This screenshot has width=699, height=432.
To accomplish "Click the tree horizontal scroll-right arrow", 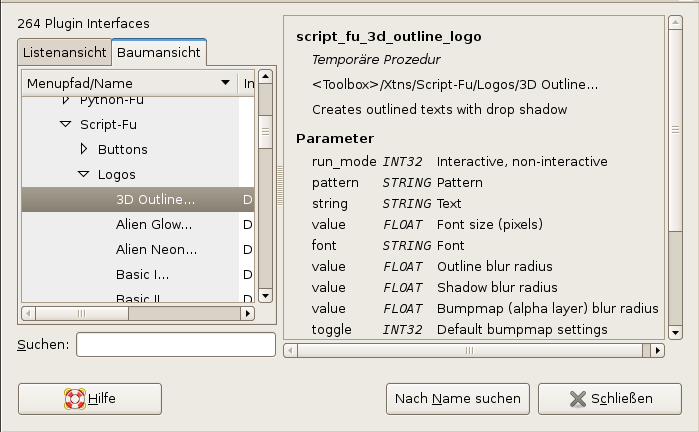I will pyautogui.click(x=247, y=313).
